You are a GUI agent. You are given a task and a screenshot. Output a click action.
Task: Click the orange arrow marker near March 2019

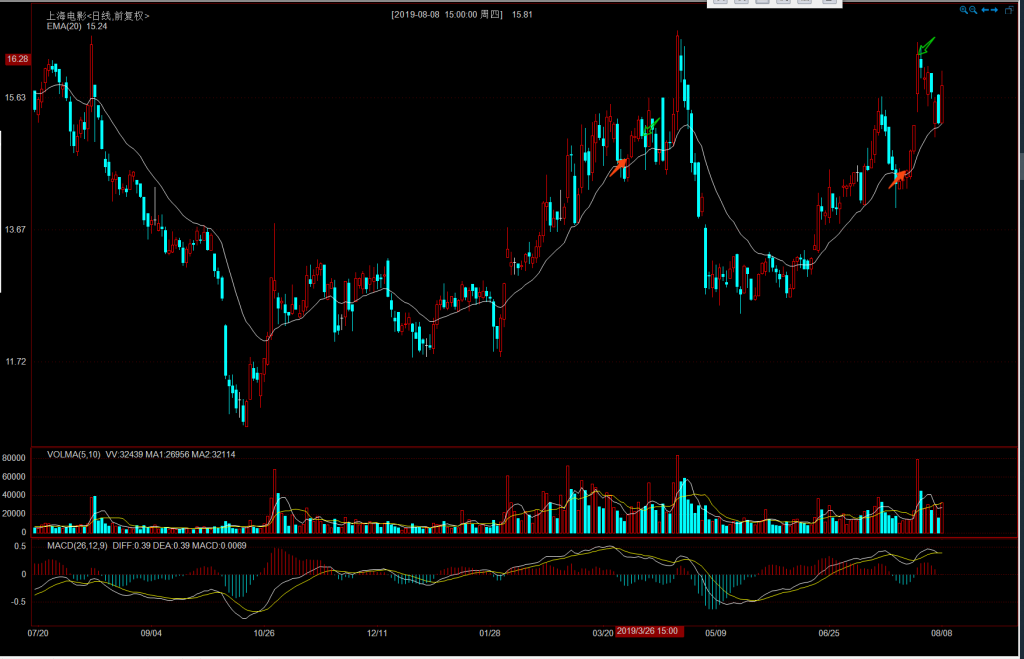pos(620,166)
